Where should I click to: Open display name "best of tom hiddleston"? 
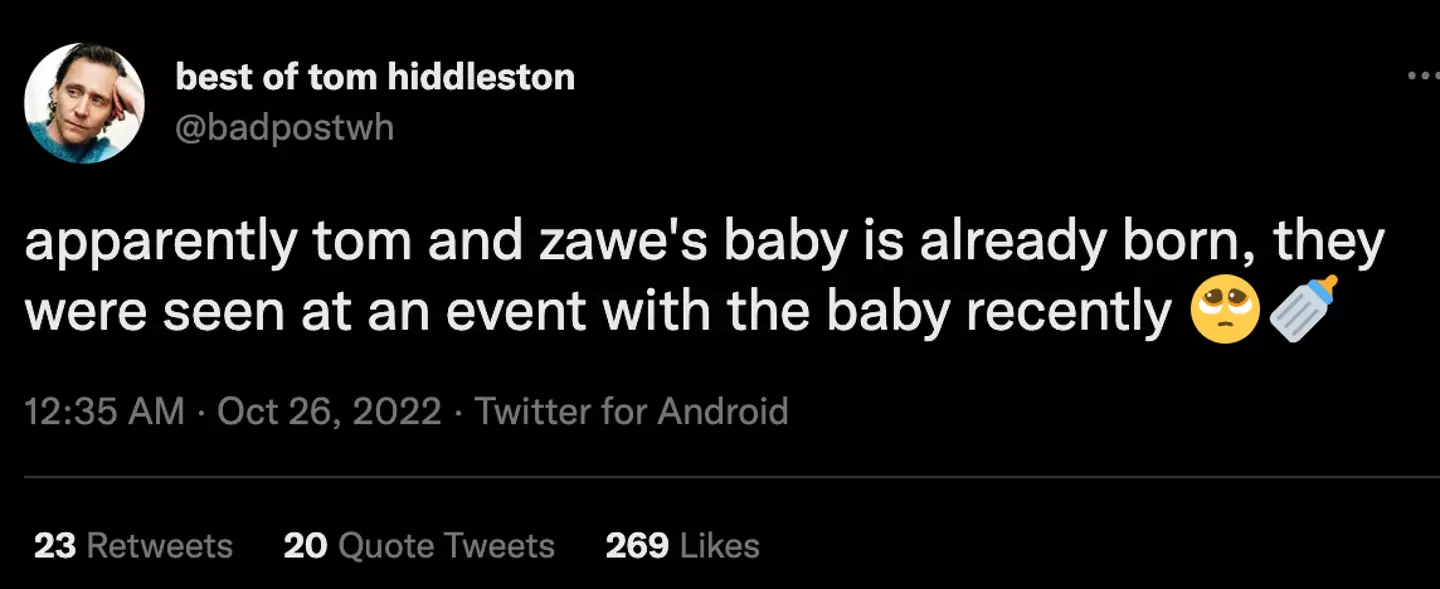375,77
